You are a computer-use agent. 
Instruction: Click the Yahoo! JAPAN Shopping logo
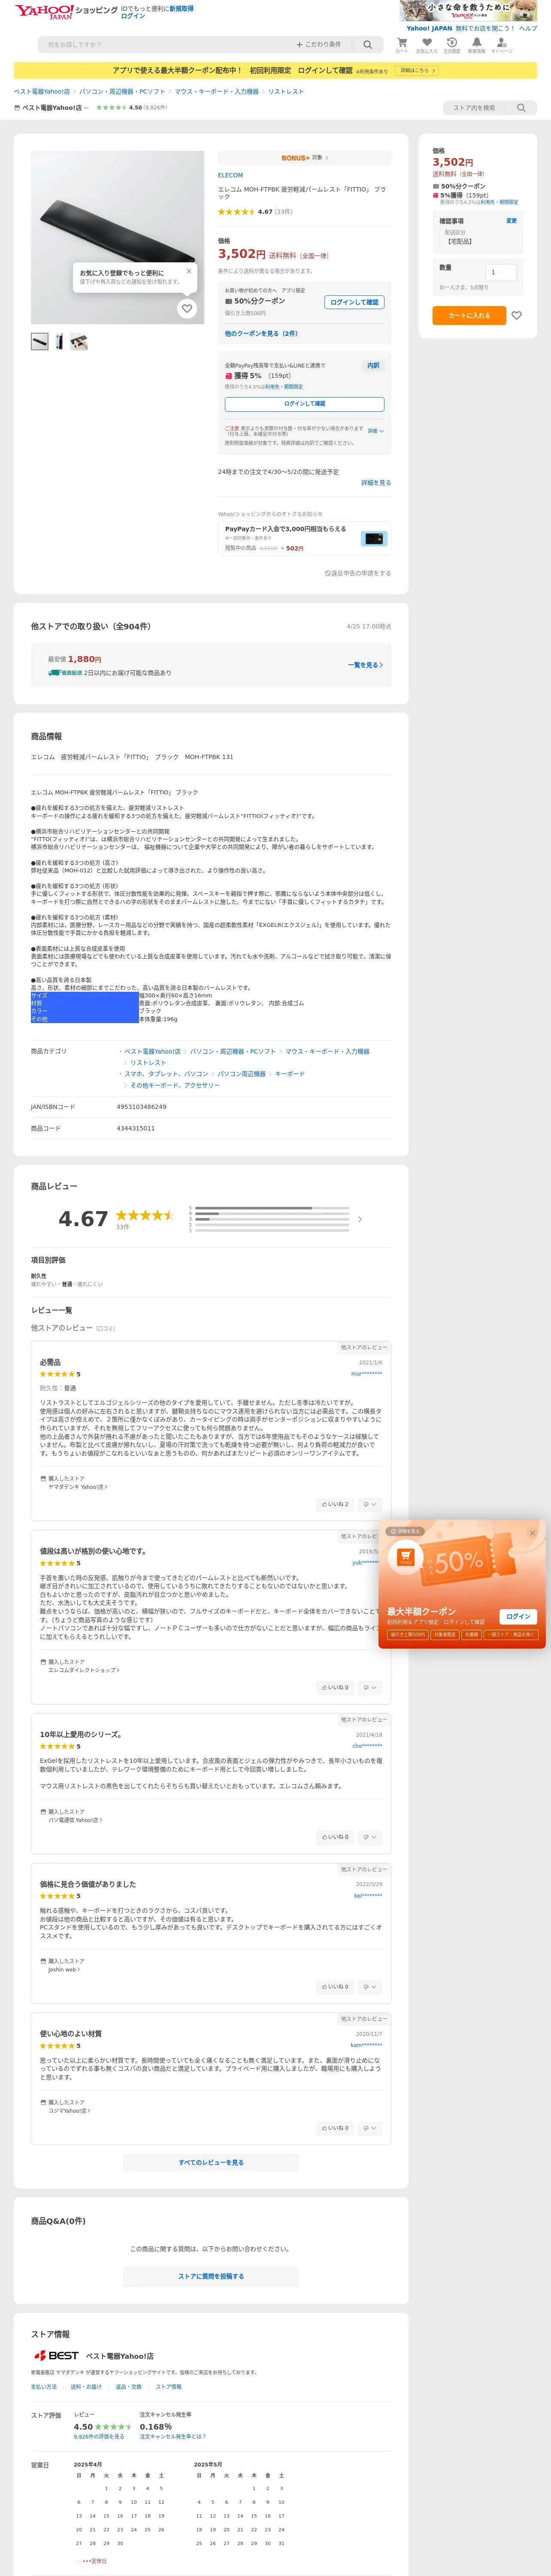[x=66, y=11]
